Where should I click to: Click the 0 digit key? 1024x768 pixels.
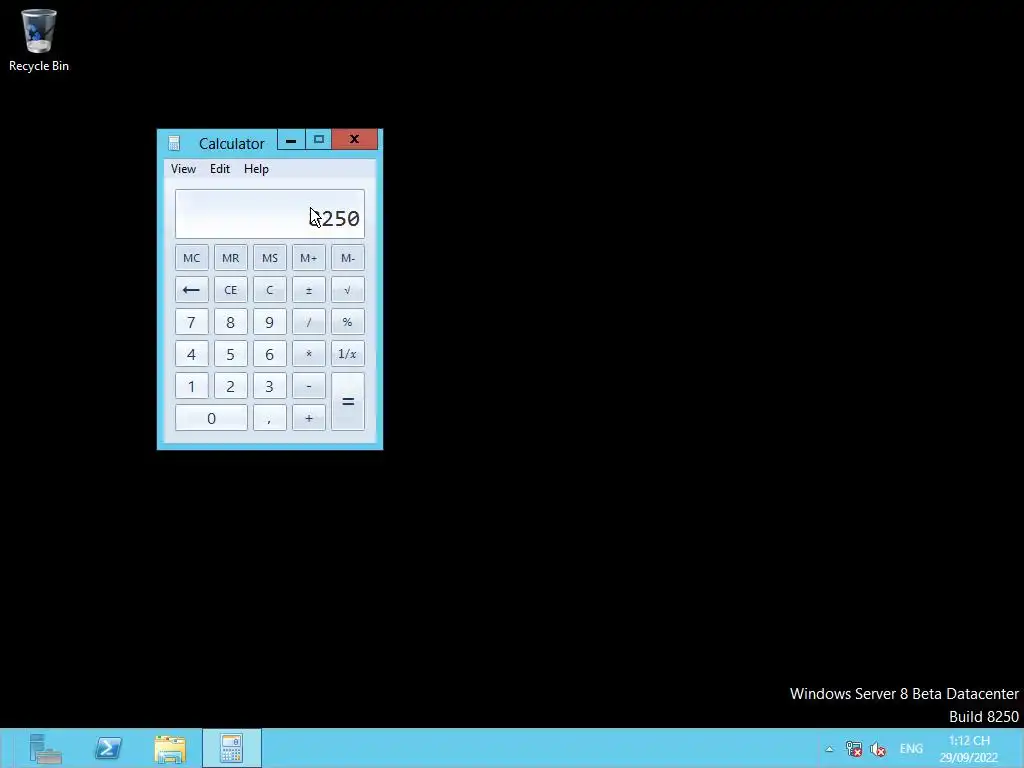(211, 418)
